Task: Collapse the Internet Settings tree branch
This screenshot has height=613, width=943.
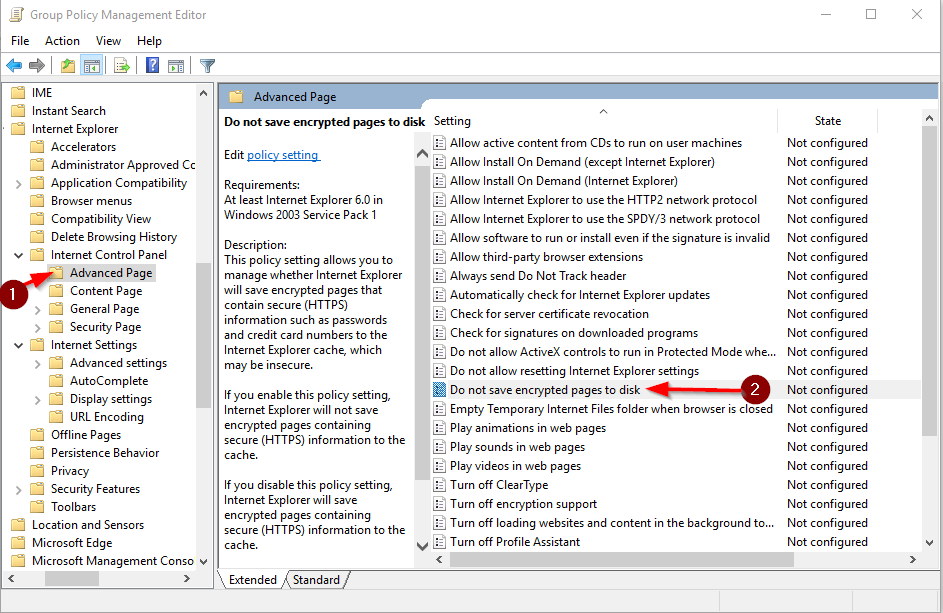Action: coord(17,344)
